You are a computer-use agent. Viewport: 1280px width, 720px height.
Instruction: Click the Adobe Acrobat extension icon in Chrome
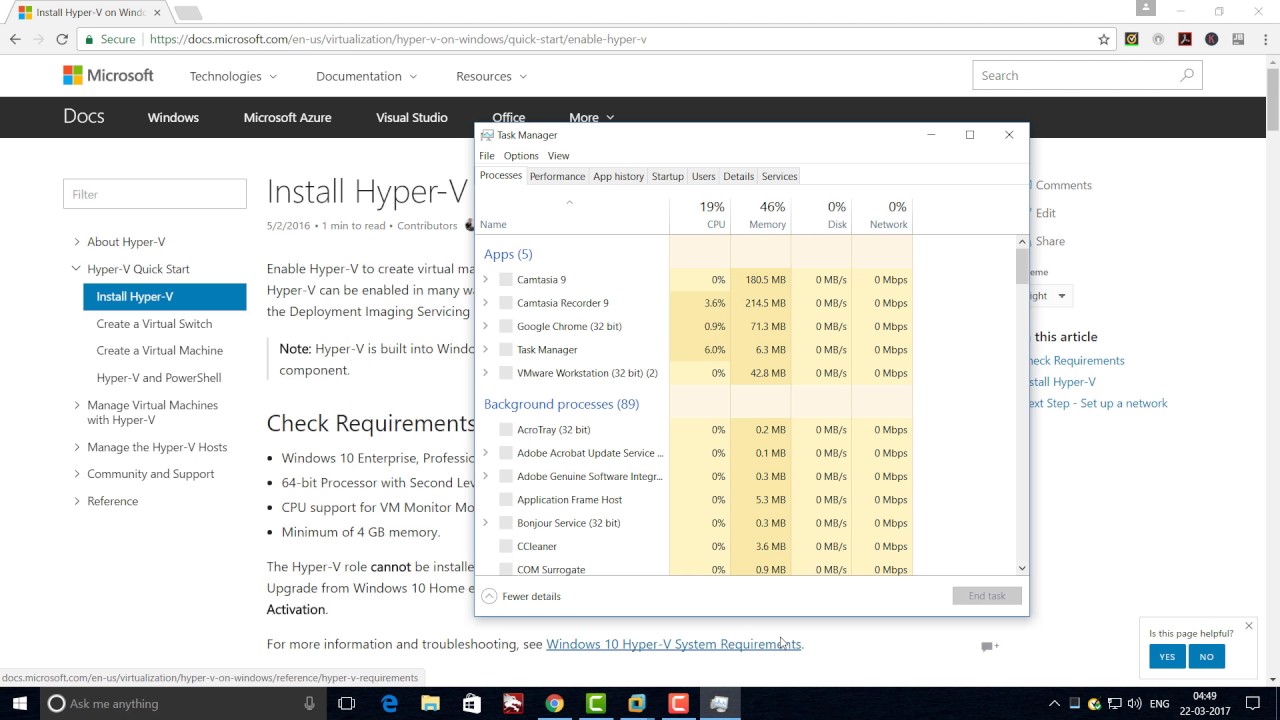pyautogui.click(x=1185, y=39)
